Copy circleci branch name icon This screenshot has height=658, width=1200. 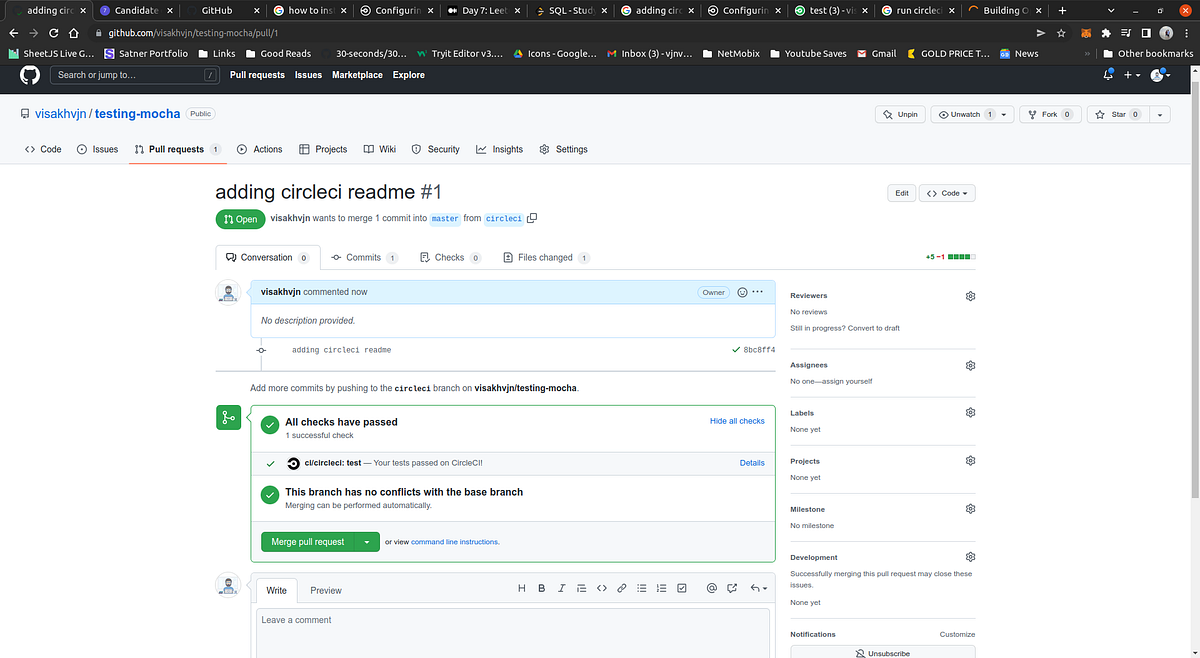532,218
